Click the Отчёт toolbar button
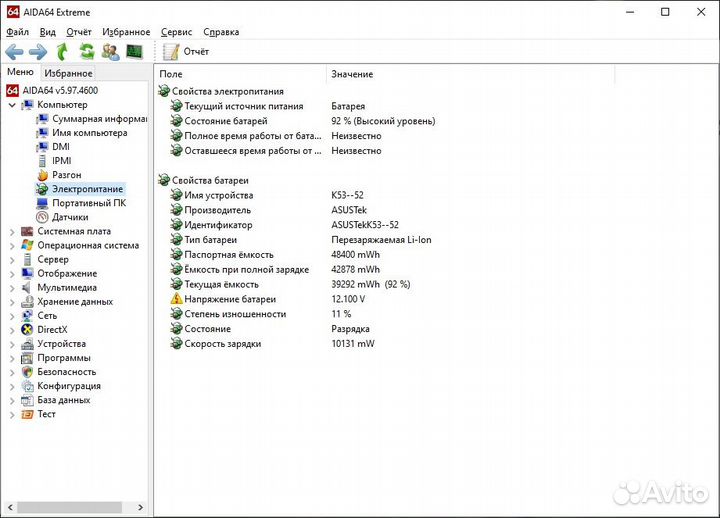720x518 pixels. (x=186, y=51)
